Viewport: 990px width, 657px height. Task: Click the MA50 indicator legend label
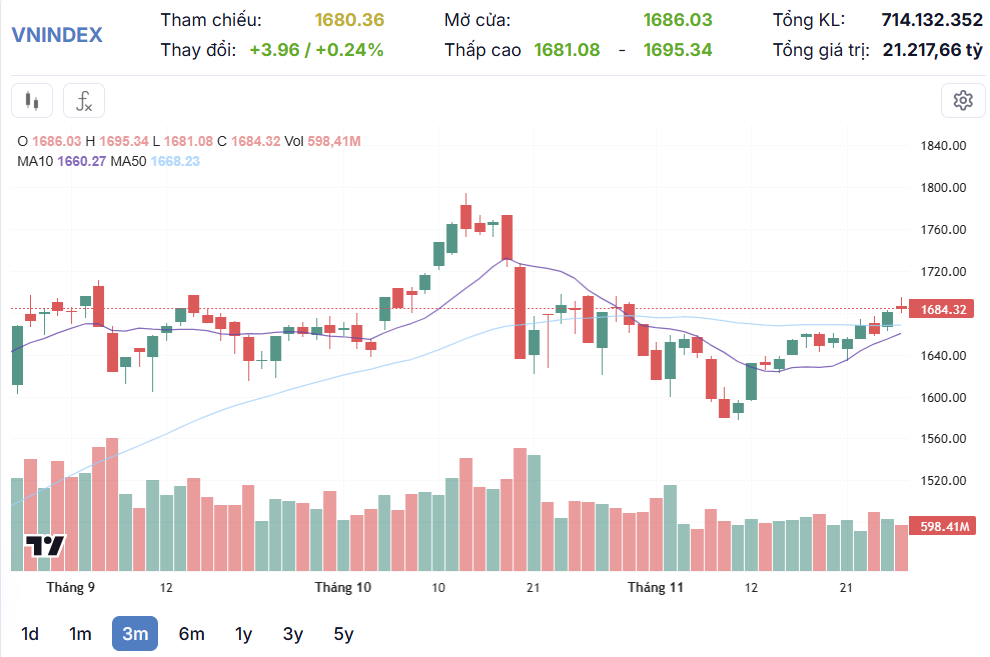128,161
